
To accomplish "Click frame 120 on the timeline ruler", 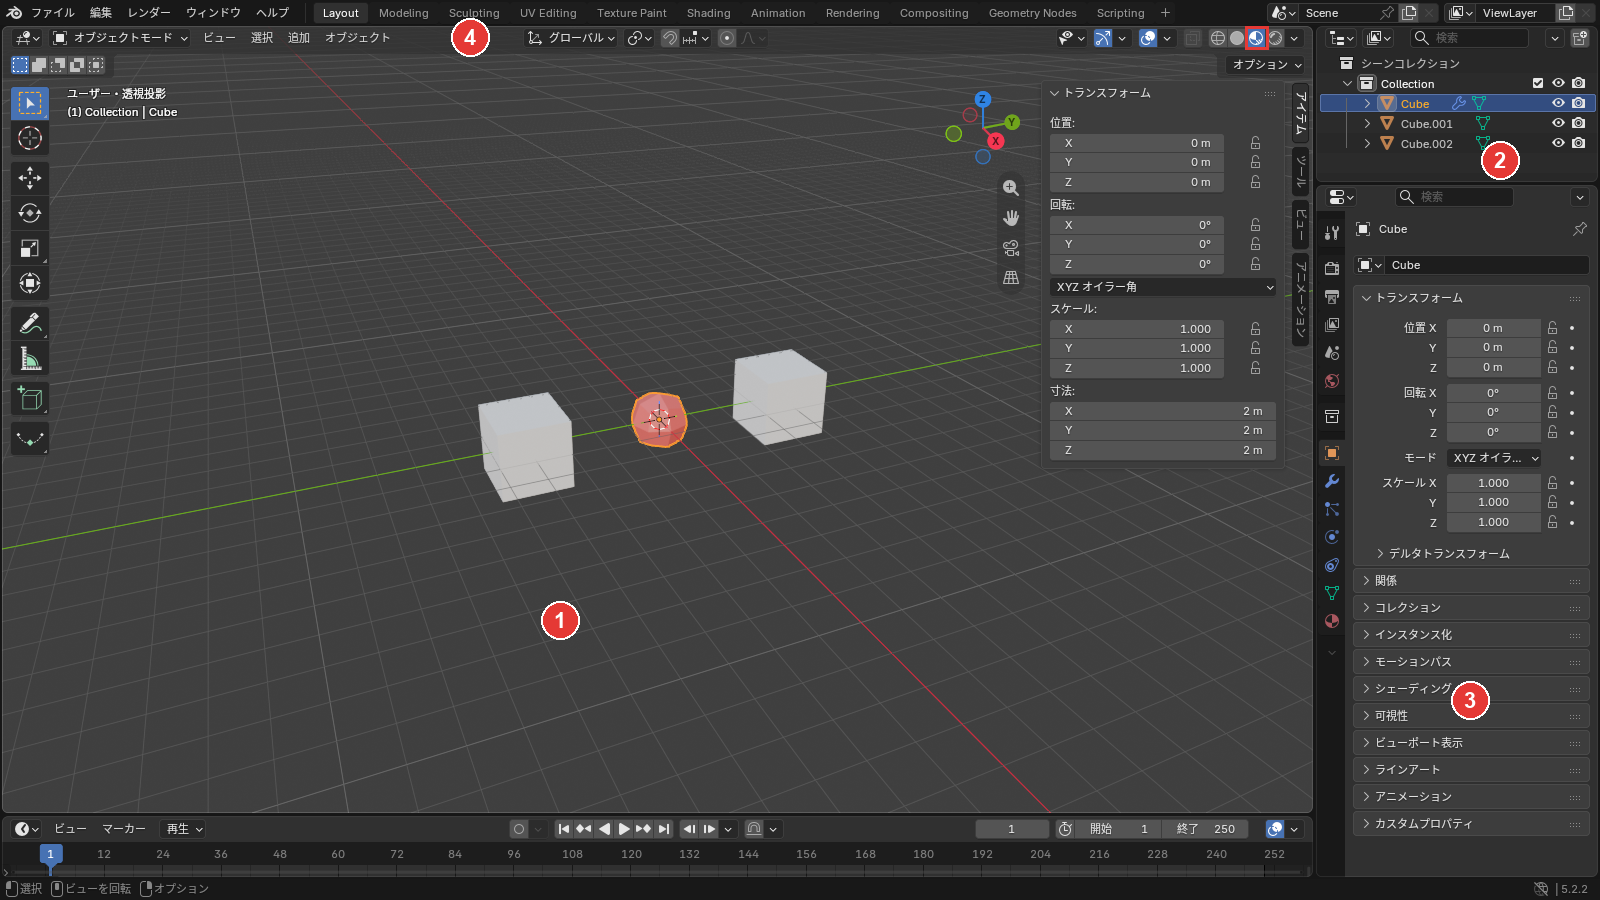I will [631, 854].
